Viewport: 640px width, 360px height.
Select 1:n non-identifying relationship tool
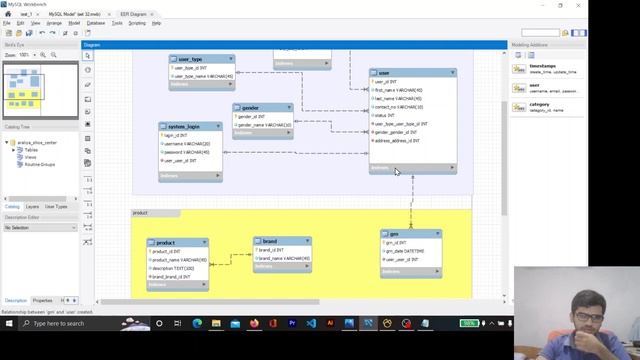(x=88, y=191)
